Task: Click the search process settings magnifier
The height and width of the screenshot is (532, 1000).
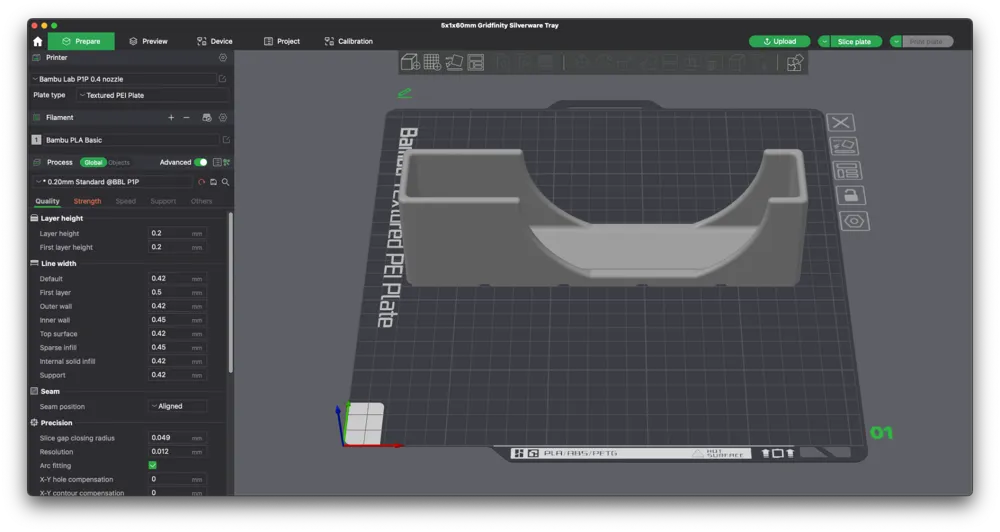Action: [226, 182]
